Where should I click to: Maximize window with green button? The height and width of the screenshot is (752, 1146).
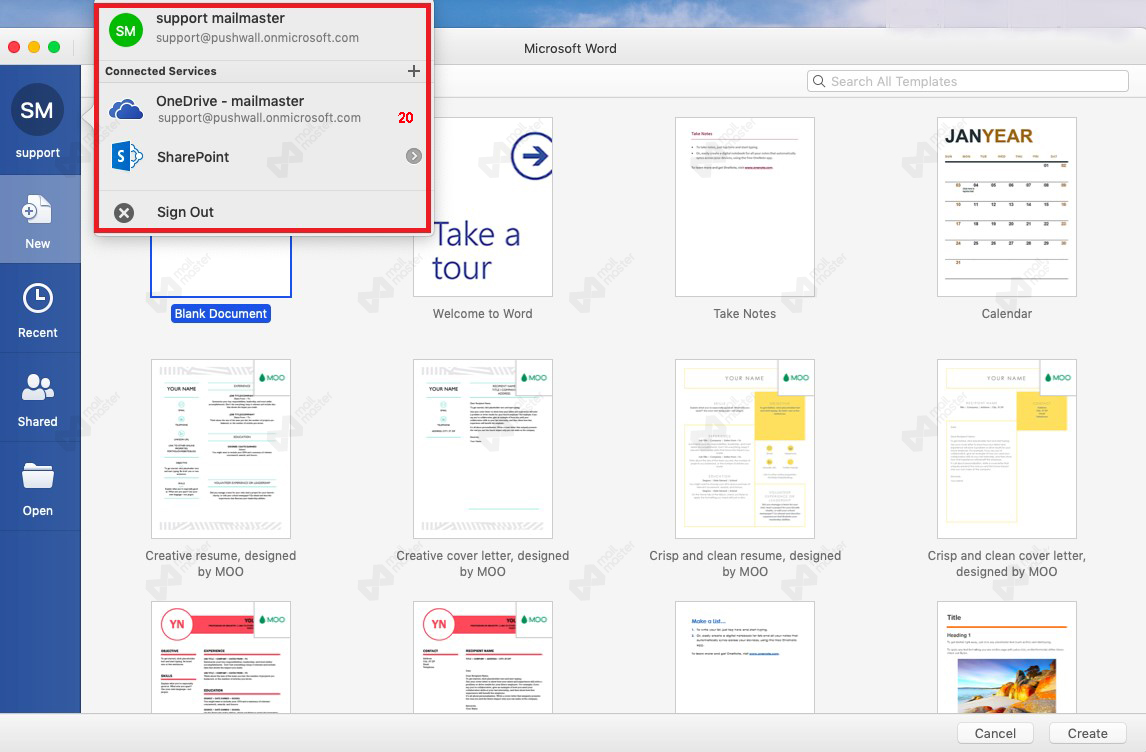(x=53, y=48)
